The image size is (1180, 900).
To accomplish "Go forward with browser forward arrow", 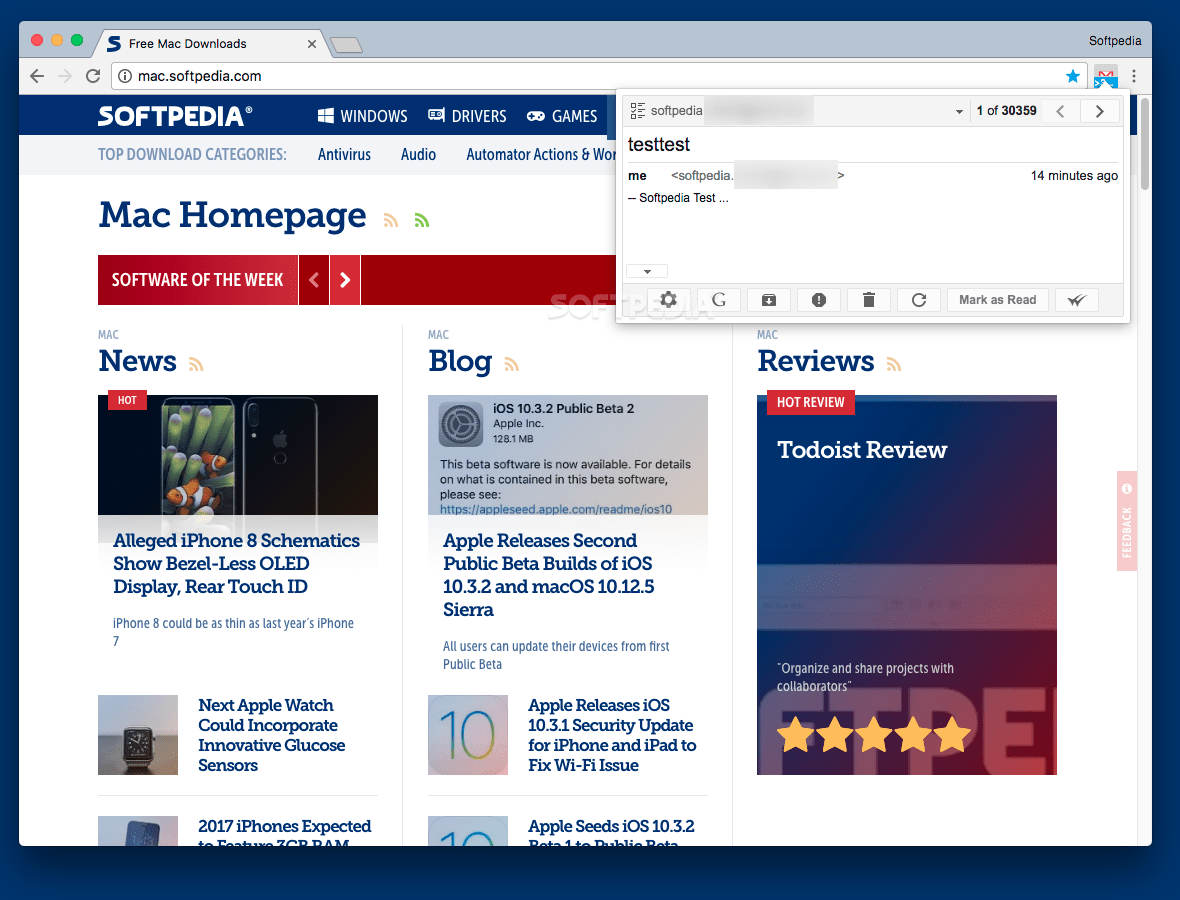I will point(65,76).
